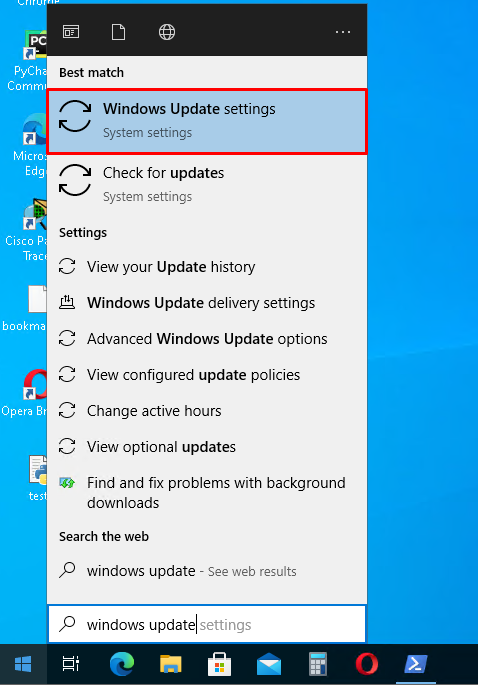Open View configured update policies
This screenshot has width=478, height=685.
(207, 375)
